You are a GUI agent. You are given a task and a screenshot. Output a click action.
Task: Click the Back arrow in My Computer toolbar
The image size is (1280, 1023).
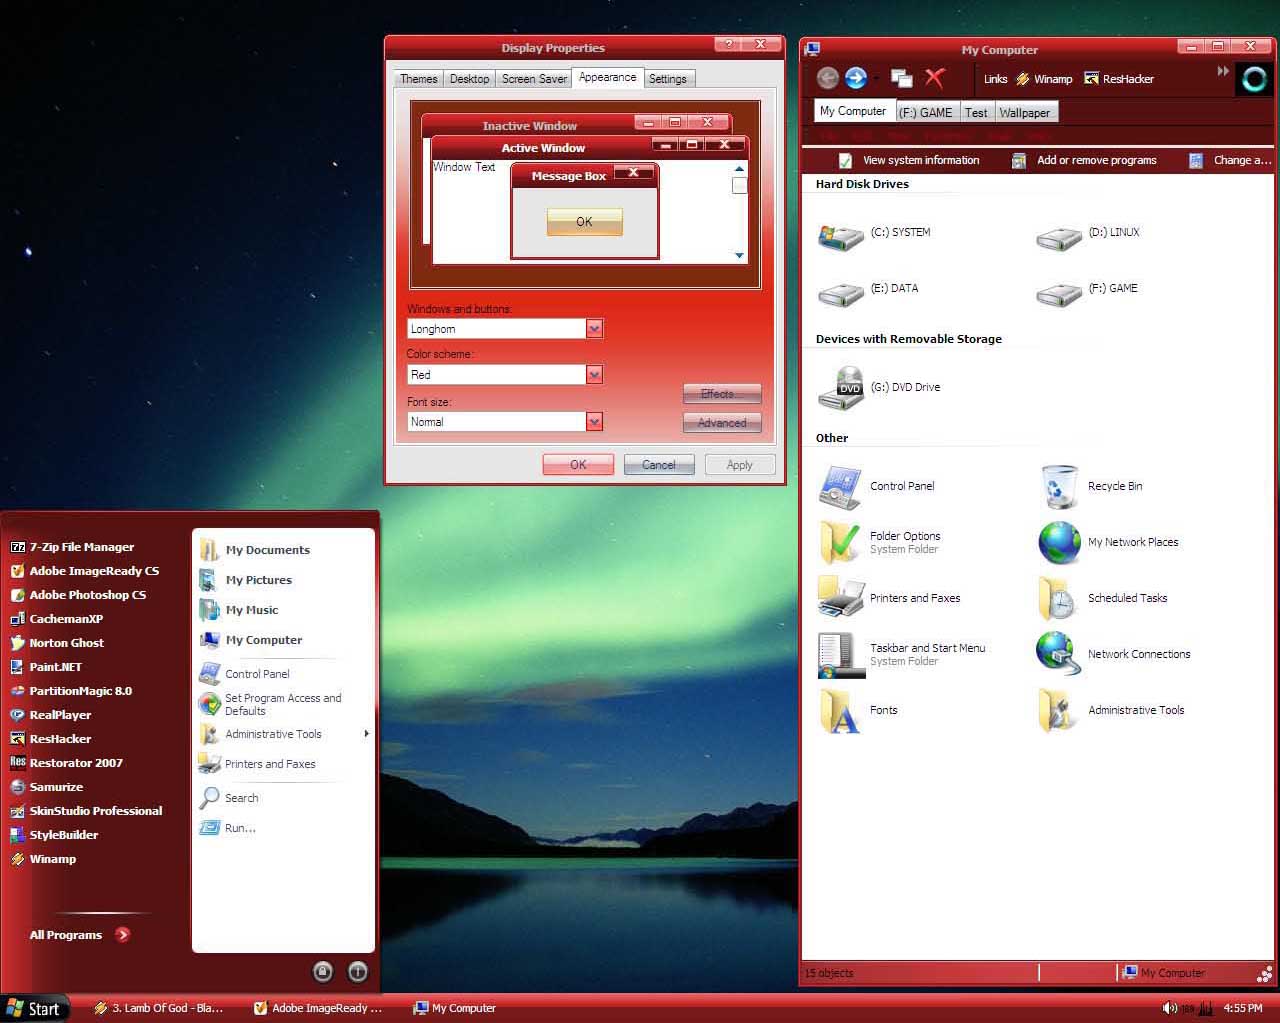[x=827, y=78]
